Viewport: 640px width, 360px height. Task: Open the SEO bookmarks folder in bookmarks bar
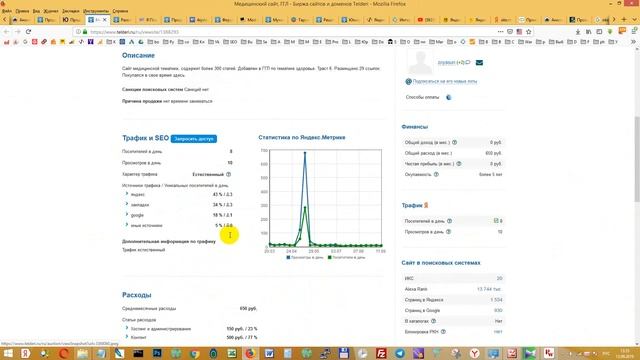[230, 42]
